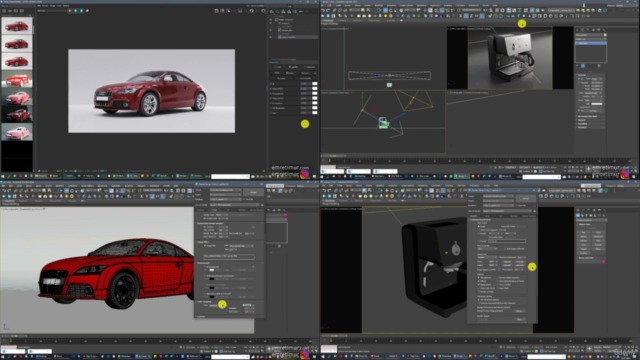Screen dimensions: 640x360
Task: Select Active Time Segment radio button
Action: pyautogui.click(x=479, y=230)
